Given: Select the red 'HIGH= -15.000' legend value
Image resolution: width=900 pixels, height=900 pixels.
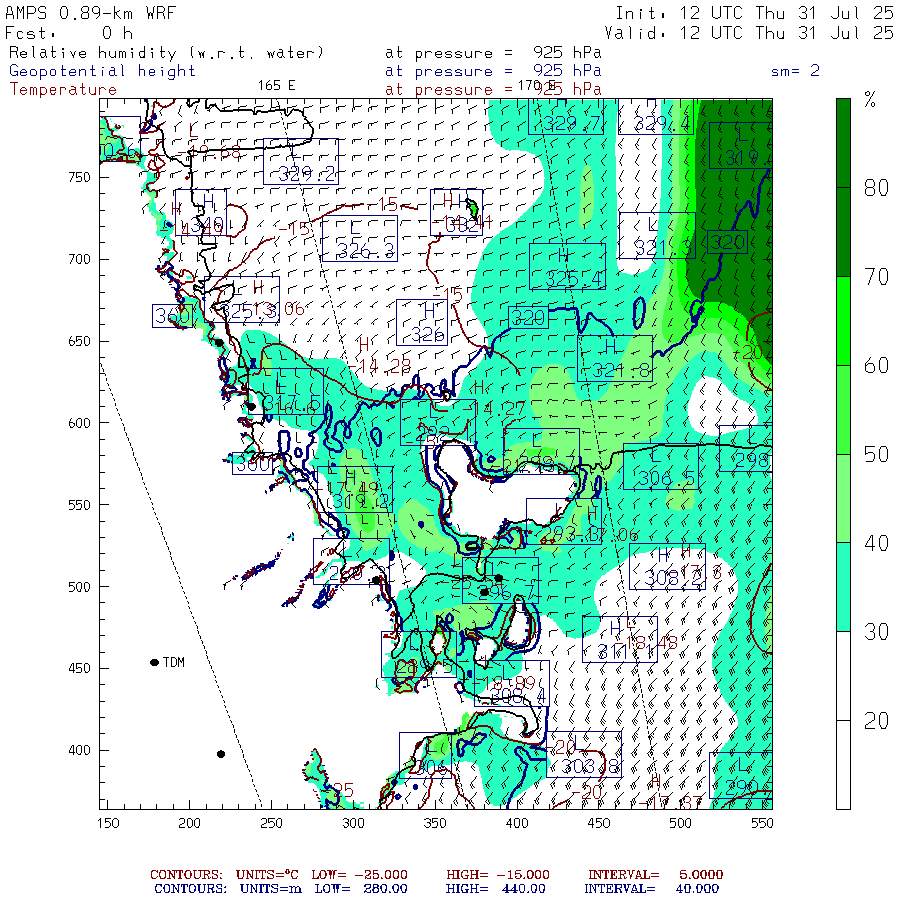Looking at the screenshot, I should pos(498,875).
